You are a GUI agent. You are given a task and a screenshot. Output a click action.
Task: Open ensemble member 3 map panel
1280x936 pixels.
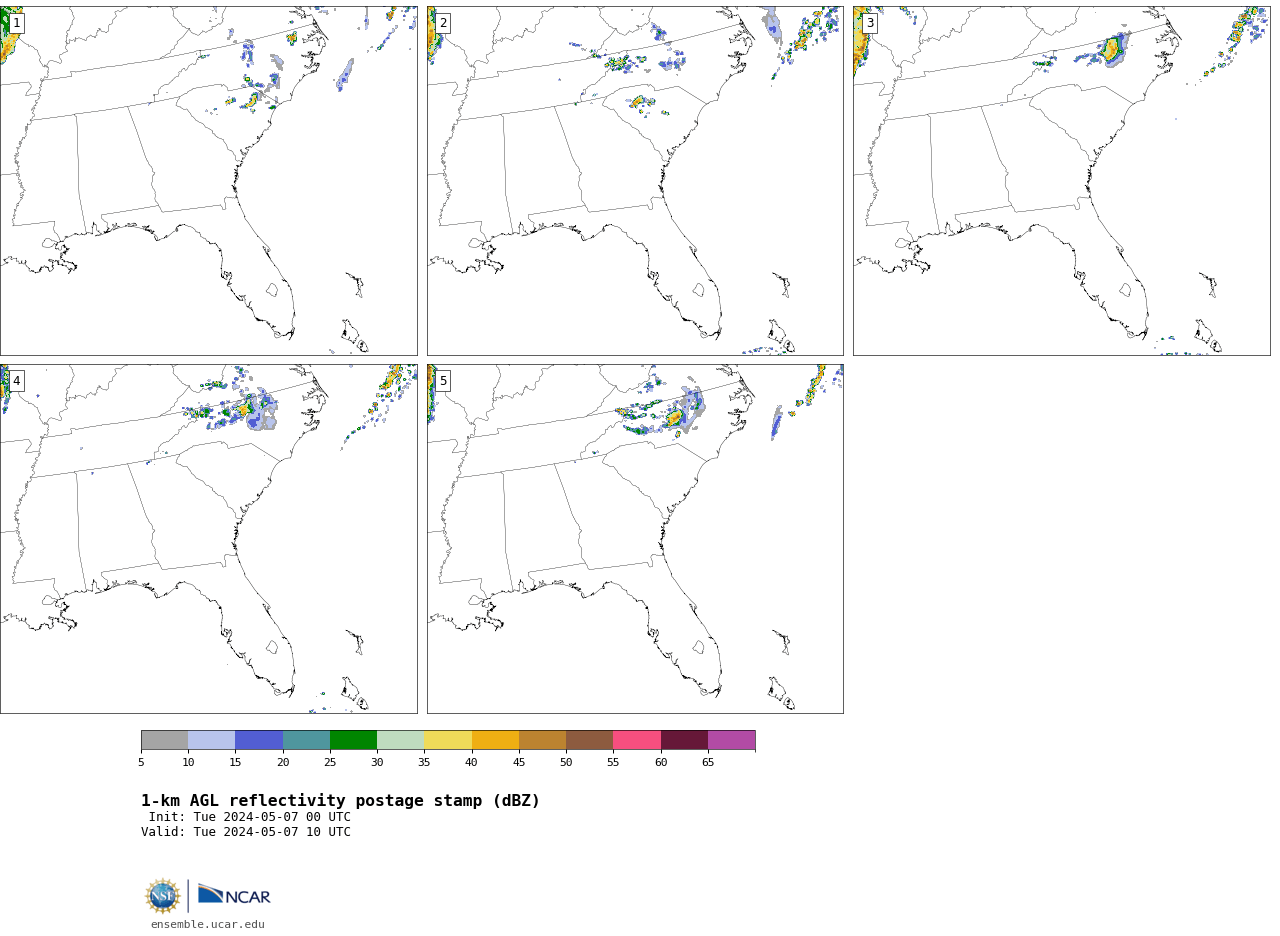click(x=1061, y=181)
